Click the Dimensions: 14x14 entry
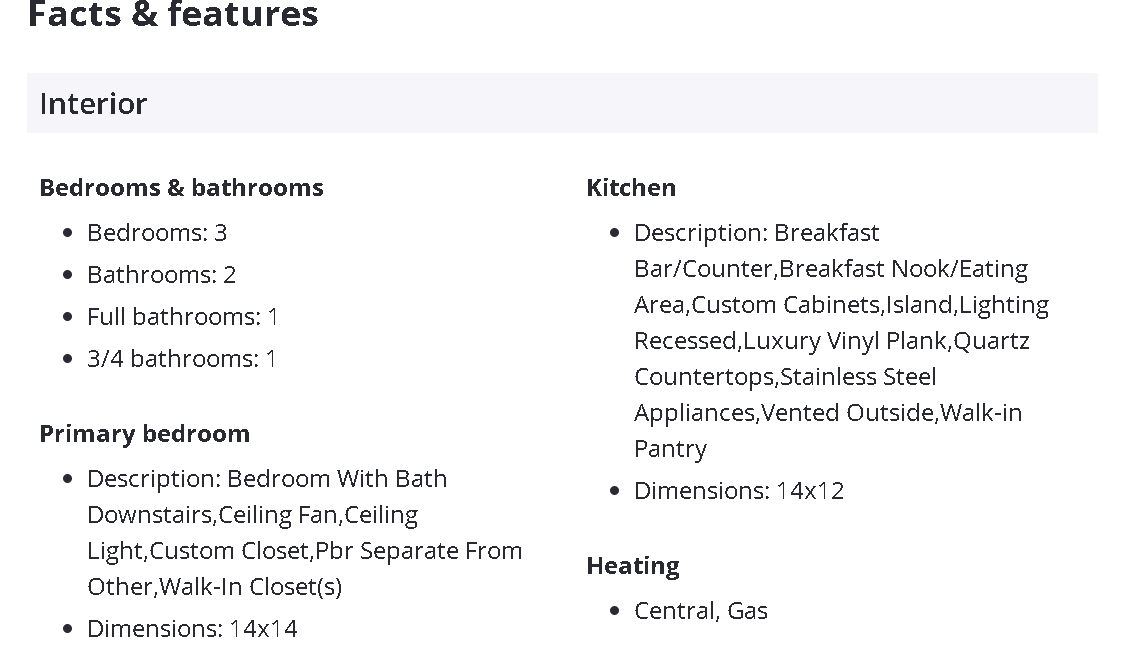This screenshot has height=661, width=1140. (193, 629)
